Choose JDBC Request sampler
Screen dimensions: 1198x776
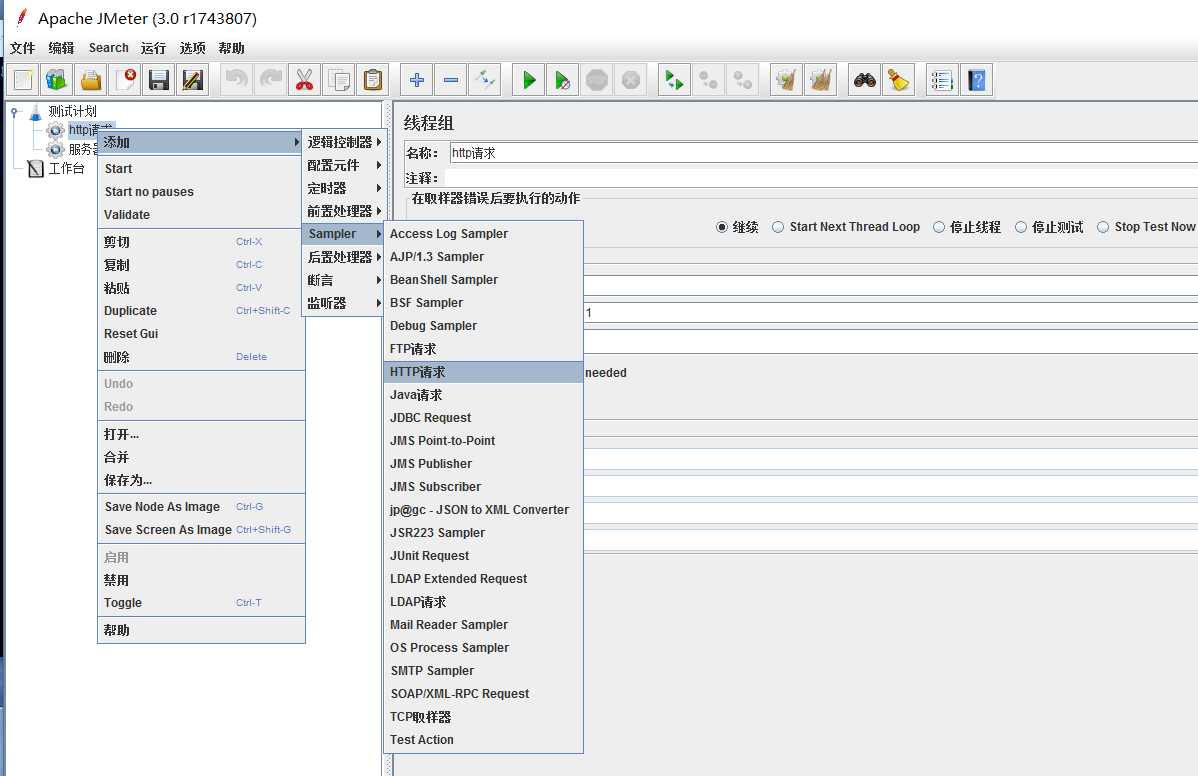483,418
